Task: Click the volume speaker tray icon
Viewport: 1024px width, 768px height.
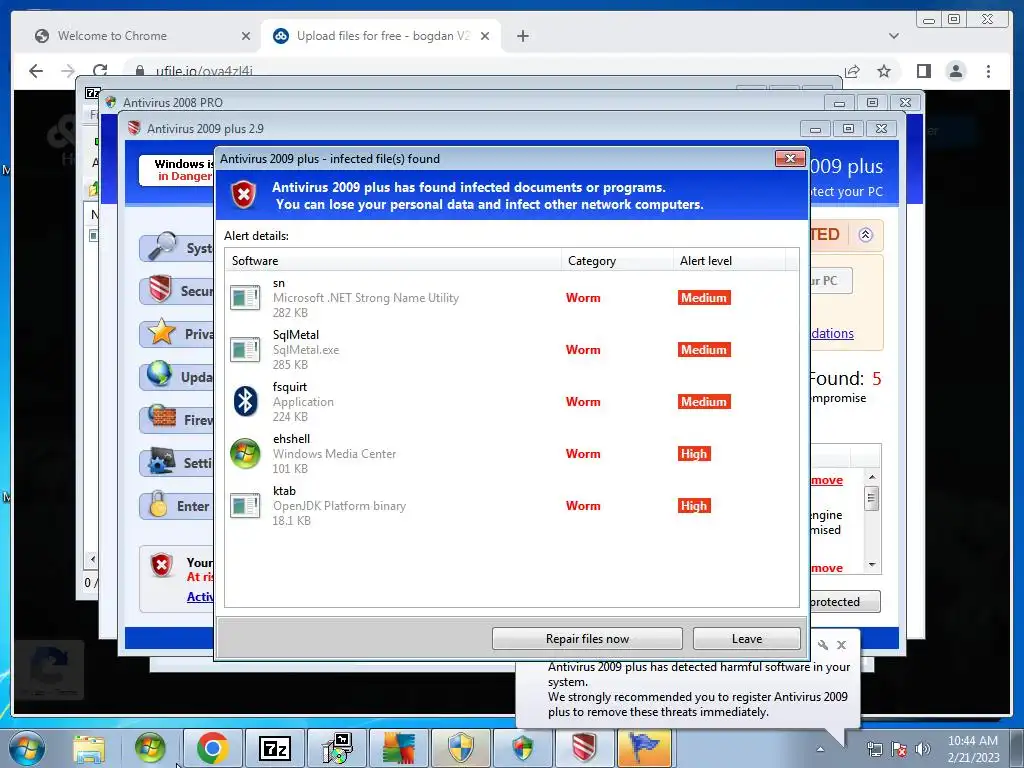Action: [x=922, y=749]
